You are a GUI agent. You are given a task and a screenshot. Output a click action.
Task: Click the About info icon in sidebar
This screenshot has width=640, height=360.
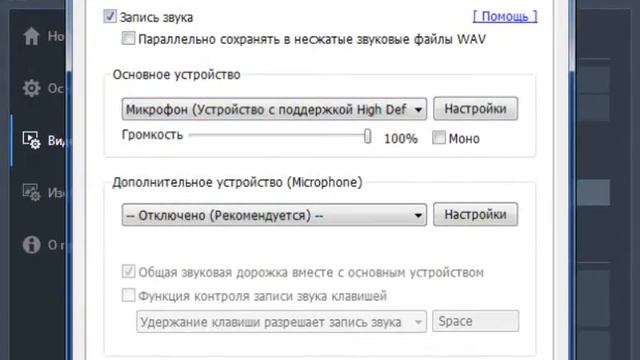31,244
